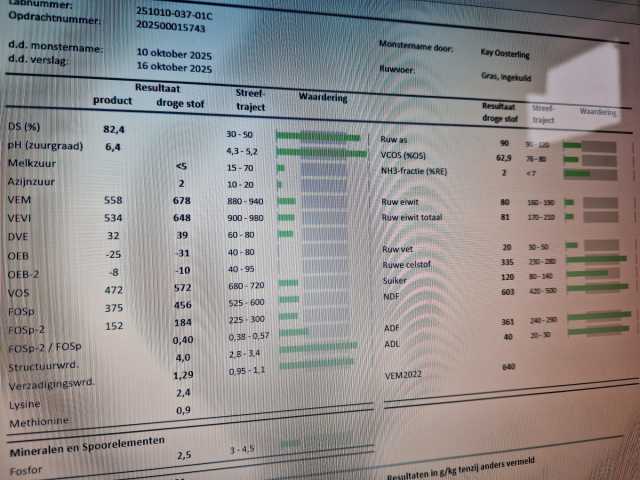Click the Ruwvoer value Gras, ingekuild
This screenshot has height=480, width=640.
pyautogui.click(x=506, y=76)
